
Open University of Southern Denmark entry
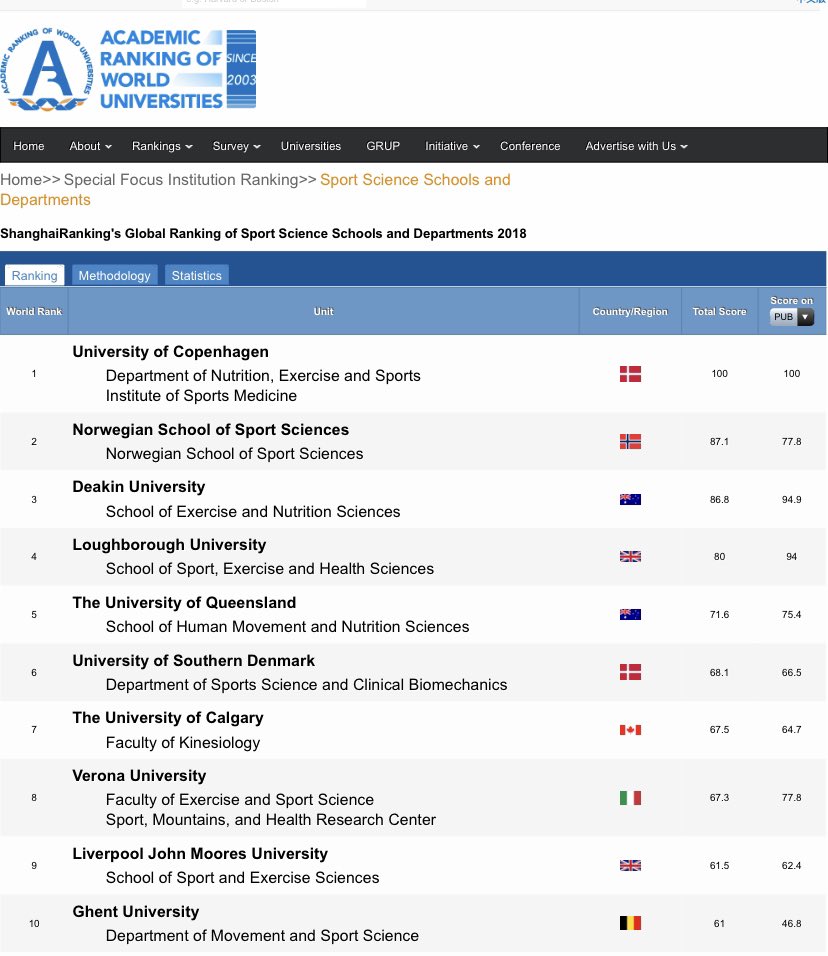193,660
